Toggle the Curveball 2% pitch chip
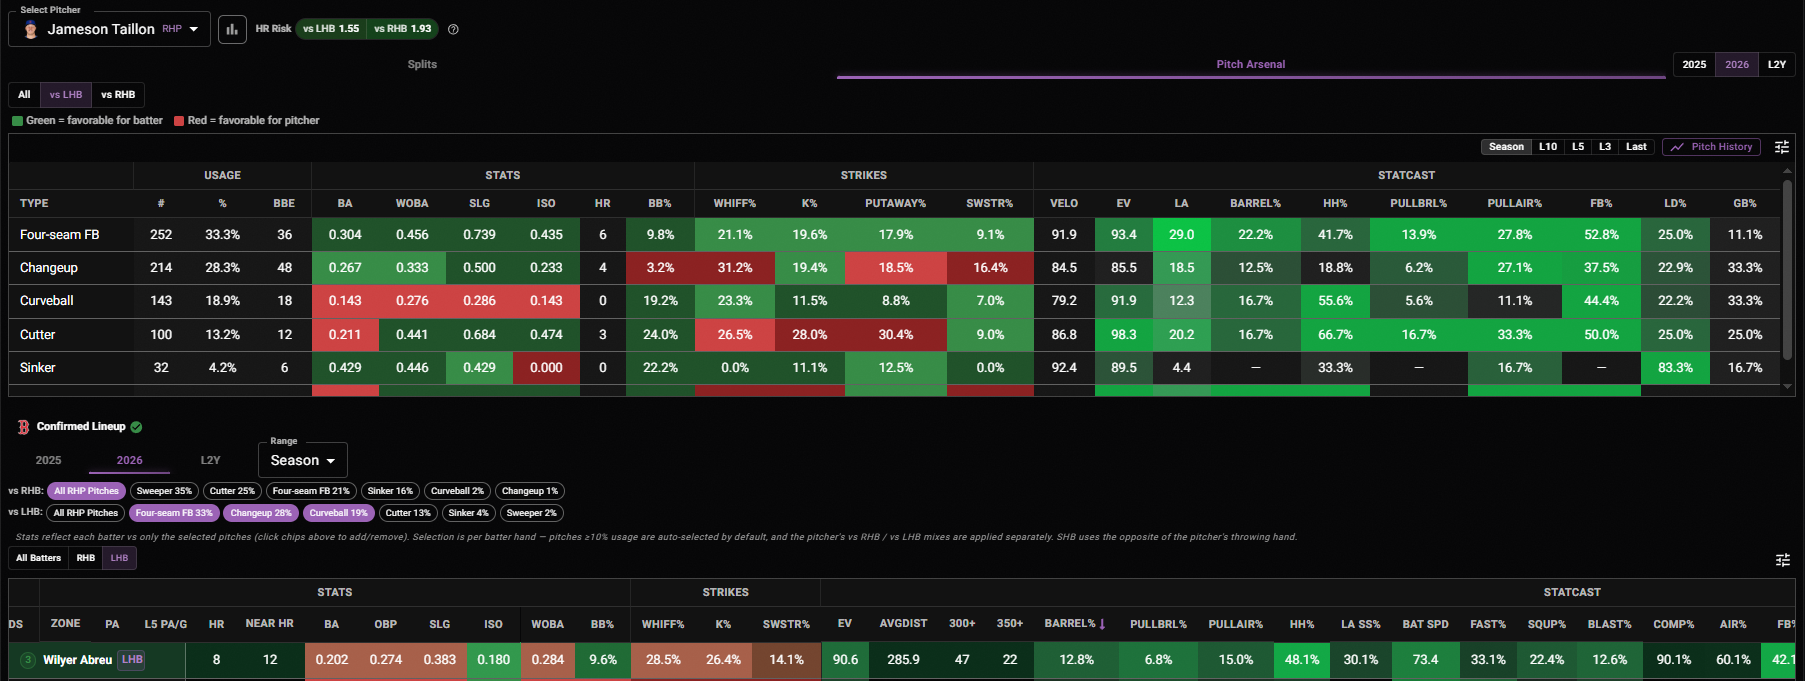The image size is (1805, 681). click(x=457, y=491)
